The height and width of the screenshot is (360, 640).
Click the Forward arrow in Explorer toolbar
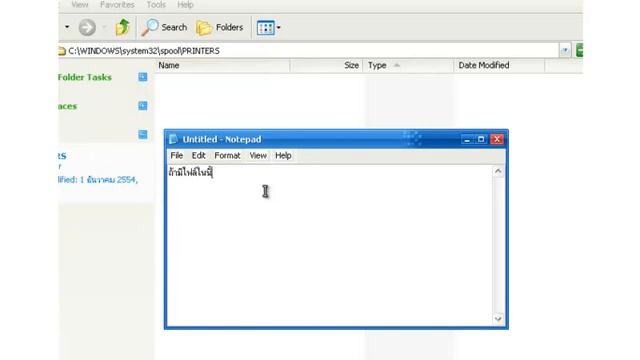click(x=87, y=27)
